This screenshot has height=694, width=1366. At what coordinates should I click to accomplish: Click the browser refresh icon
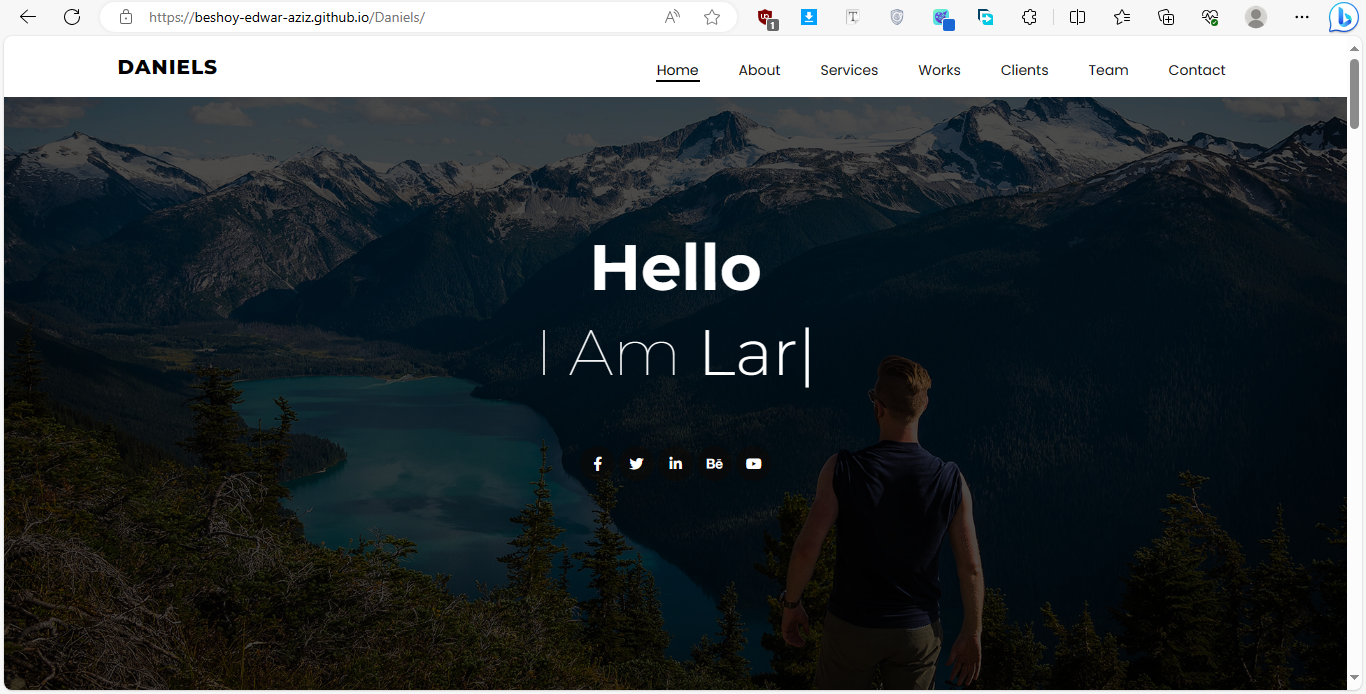pos(72,17)
